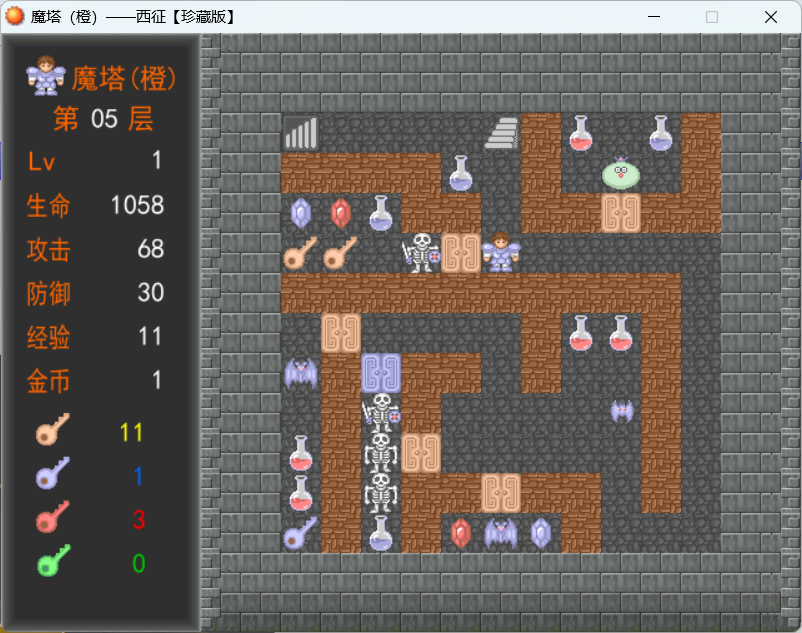Click the blue key counter icon
The height and width of the screenshot is (633, 802).
[x=53, y=473]
